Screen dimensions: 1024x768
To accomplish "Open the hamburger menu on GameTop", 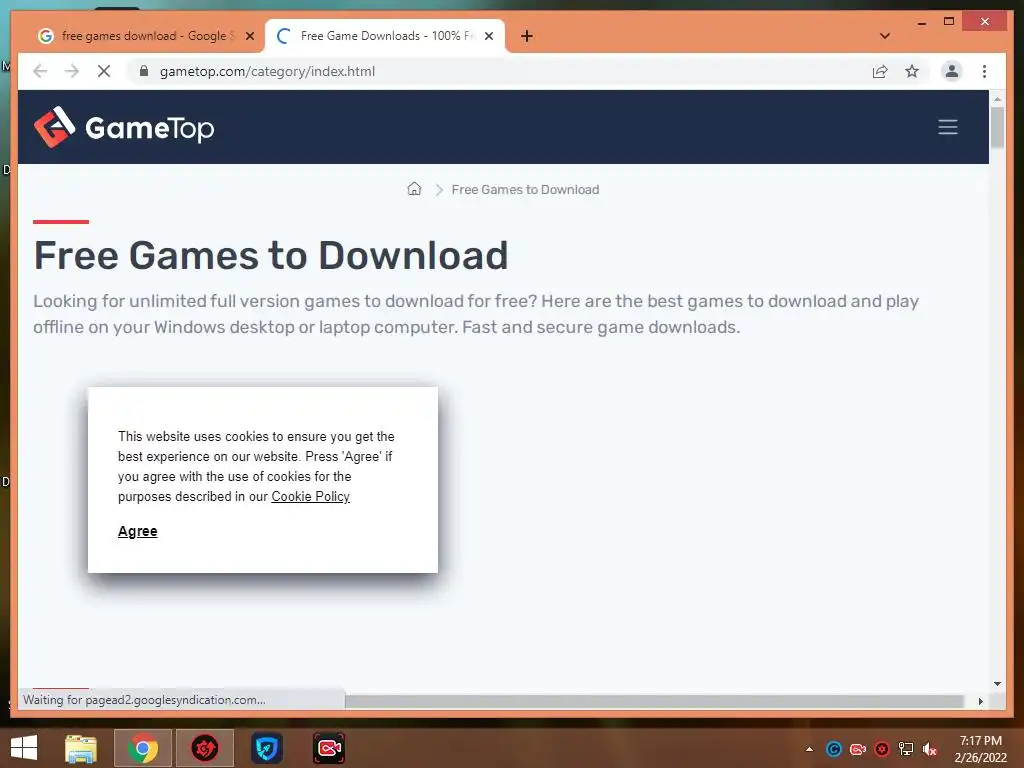I will 948,127.
